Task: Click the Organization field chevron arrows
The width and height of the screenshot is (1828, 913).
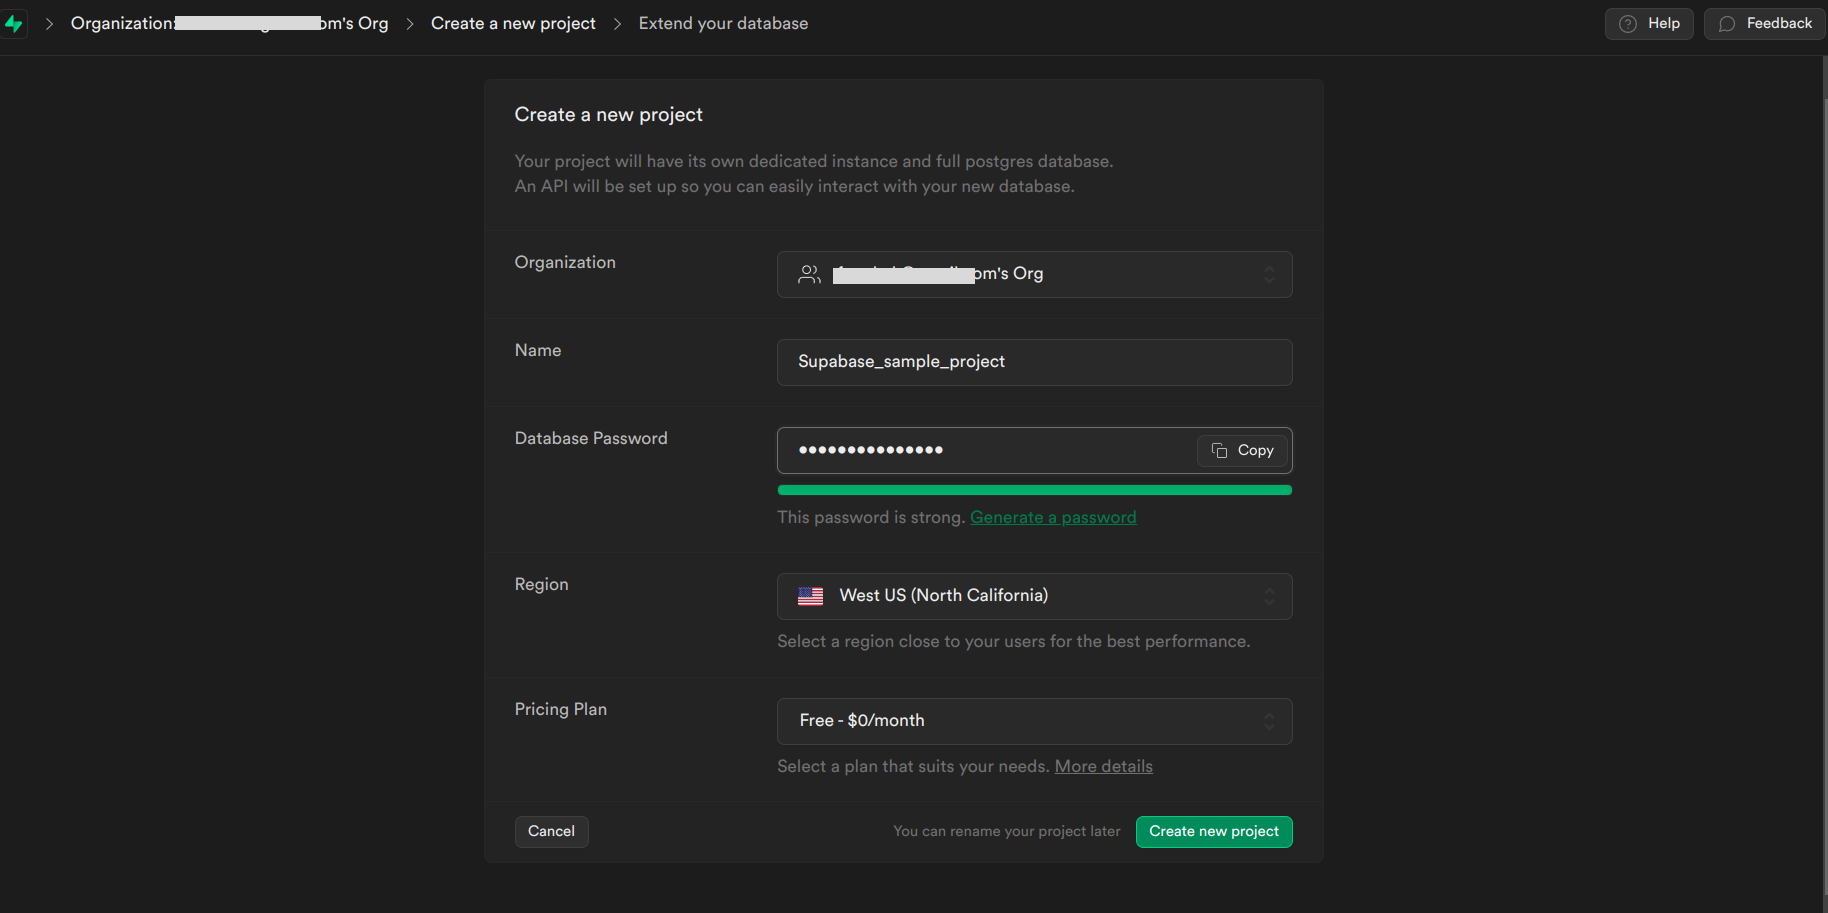Action: tap(1269, 274)
